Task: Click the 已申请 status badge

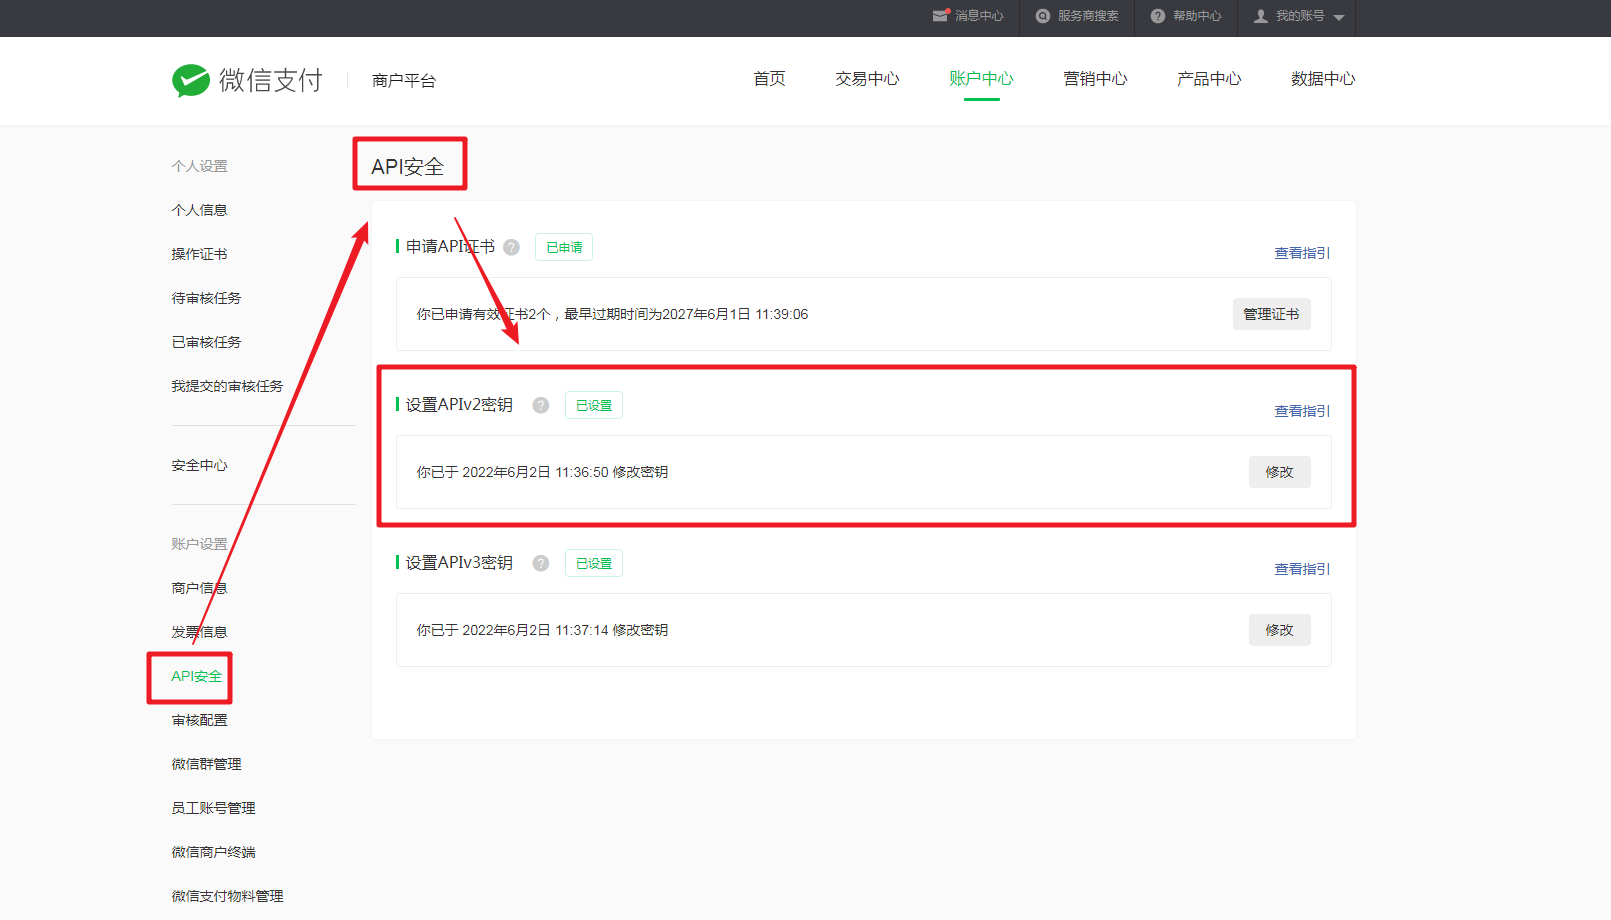Action: [564, 247]
